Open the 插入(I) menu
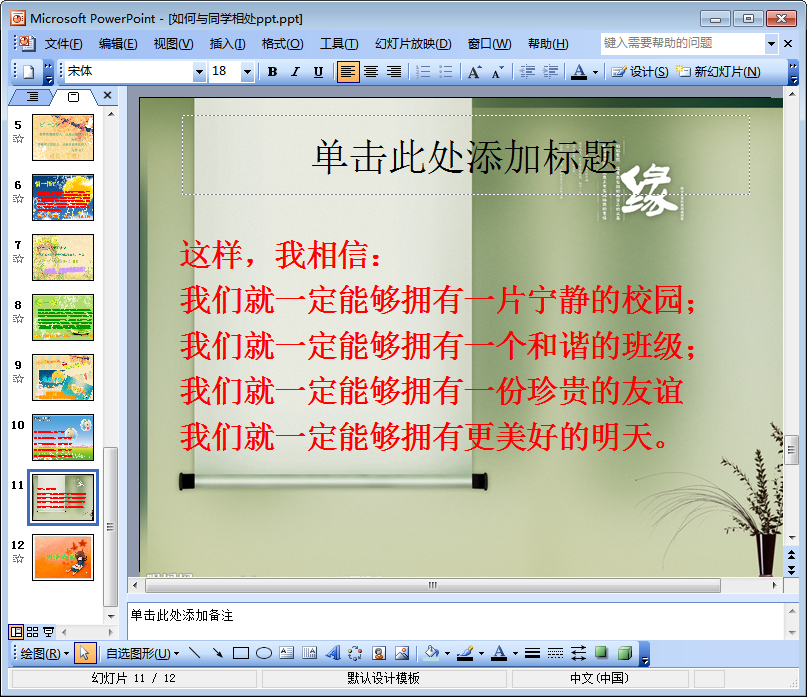Image resolution: width=807 pixels, height=697 pixels. 227,44
